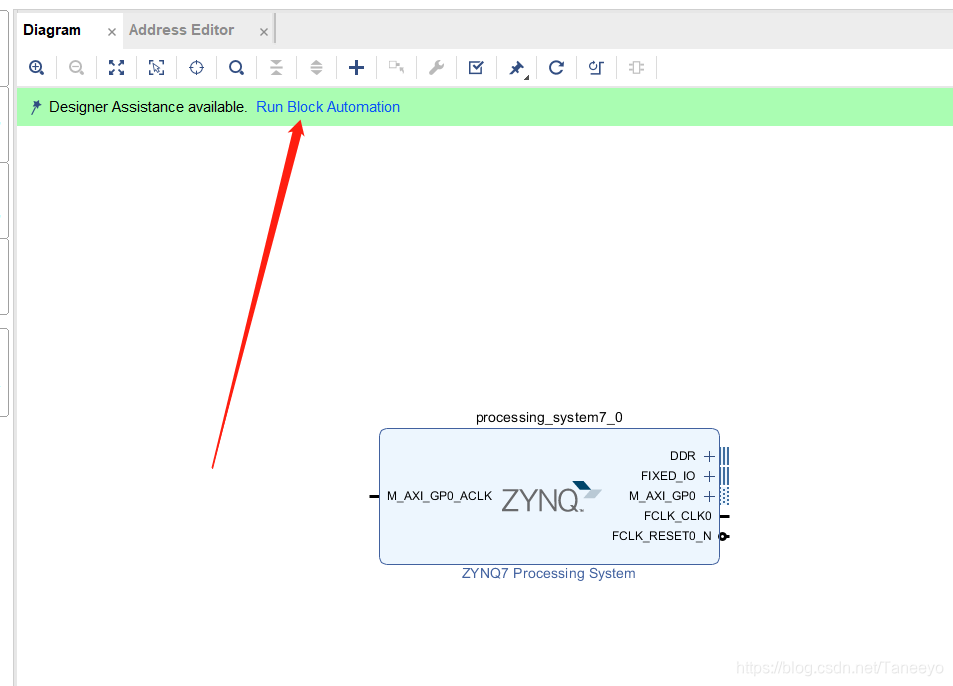Viewport: 953px width, 686px height.
Task: Switch to the Diagram tab
Action: coord(52,30)
